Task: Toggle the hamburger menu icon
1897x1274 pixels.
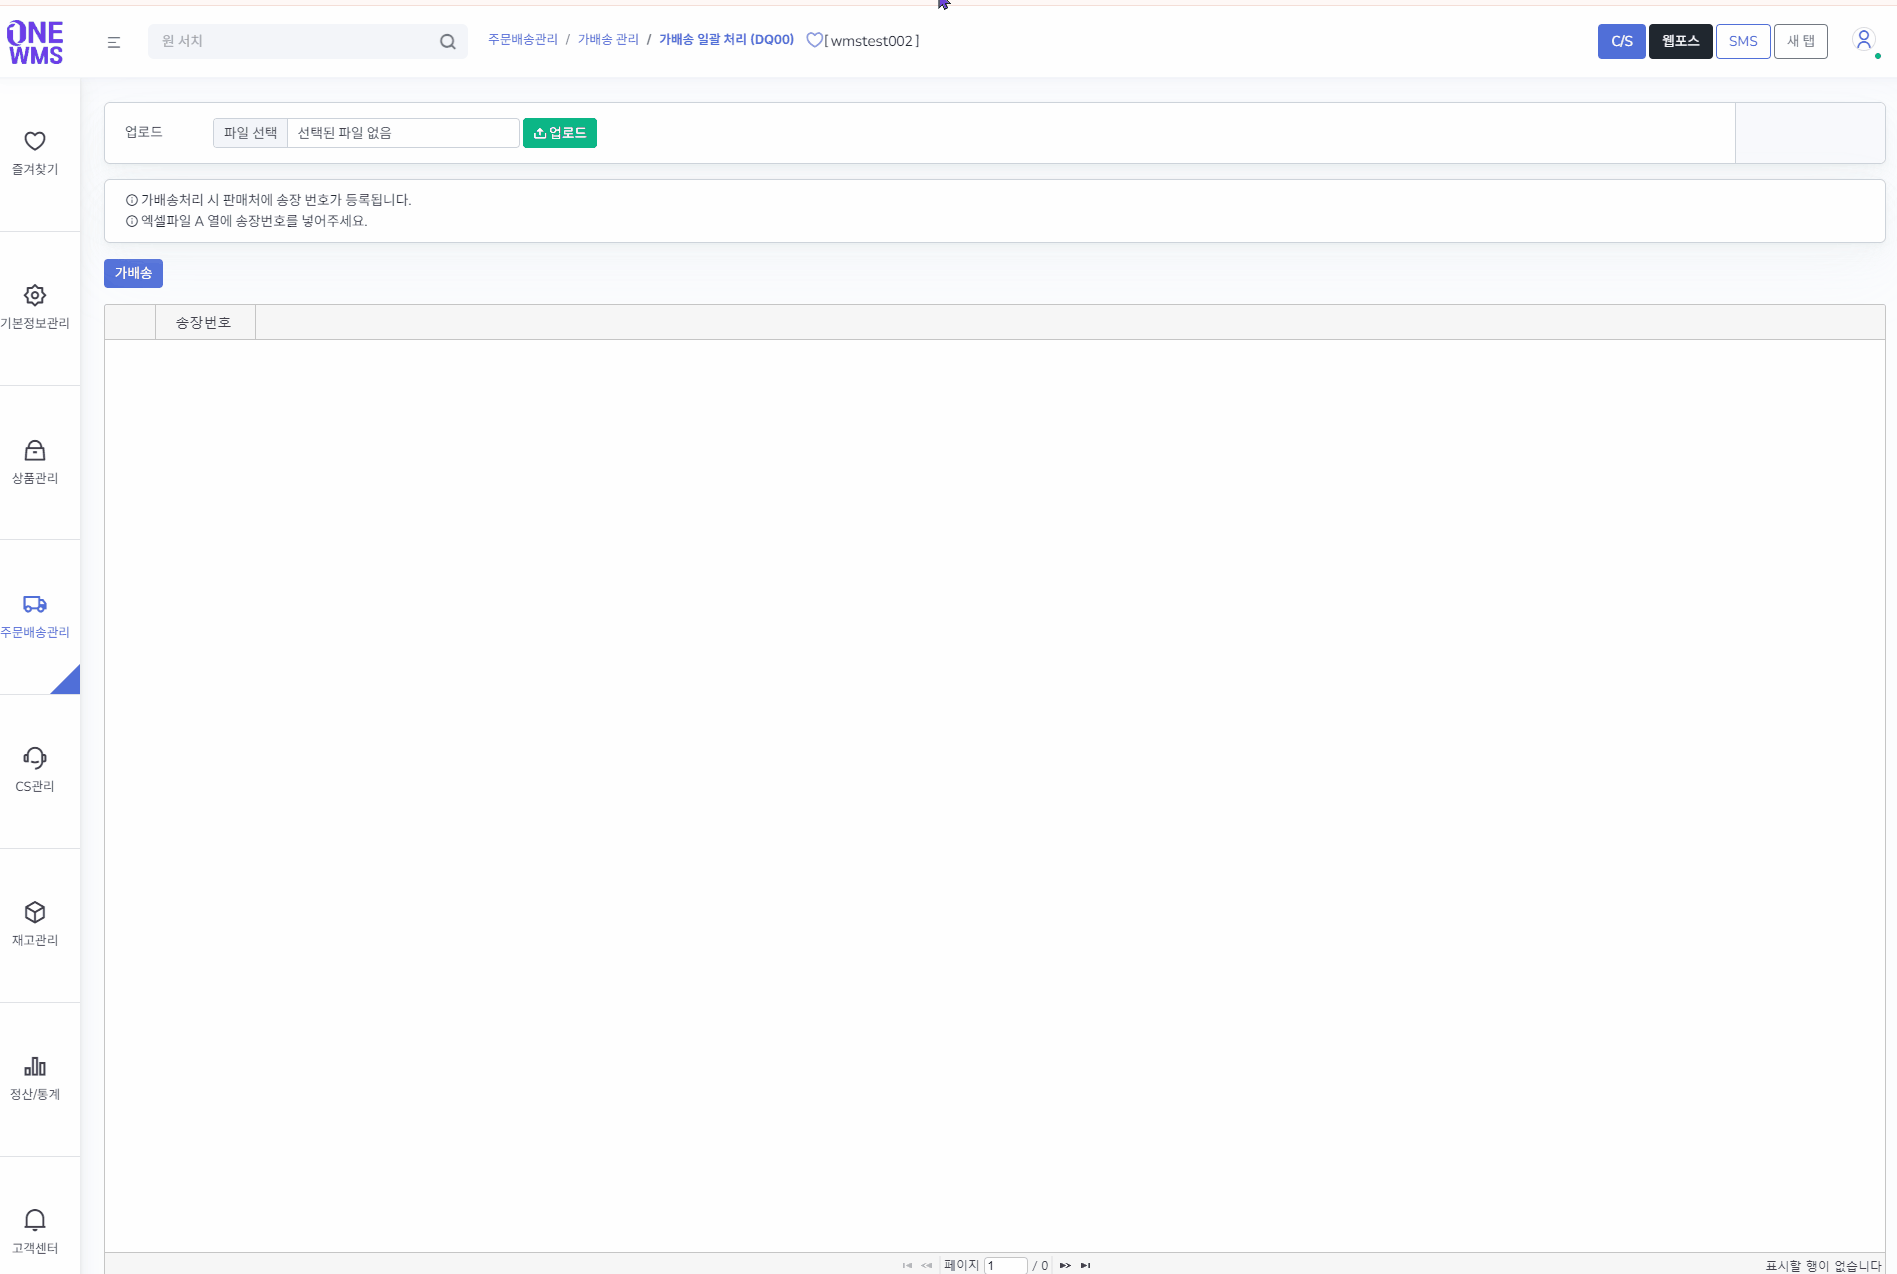Action: click(x=114, y=42)
